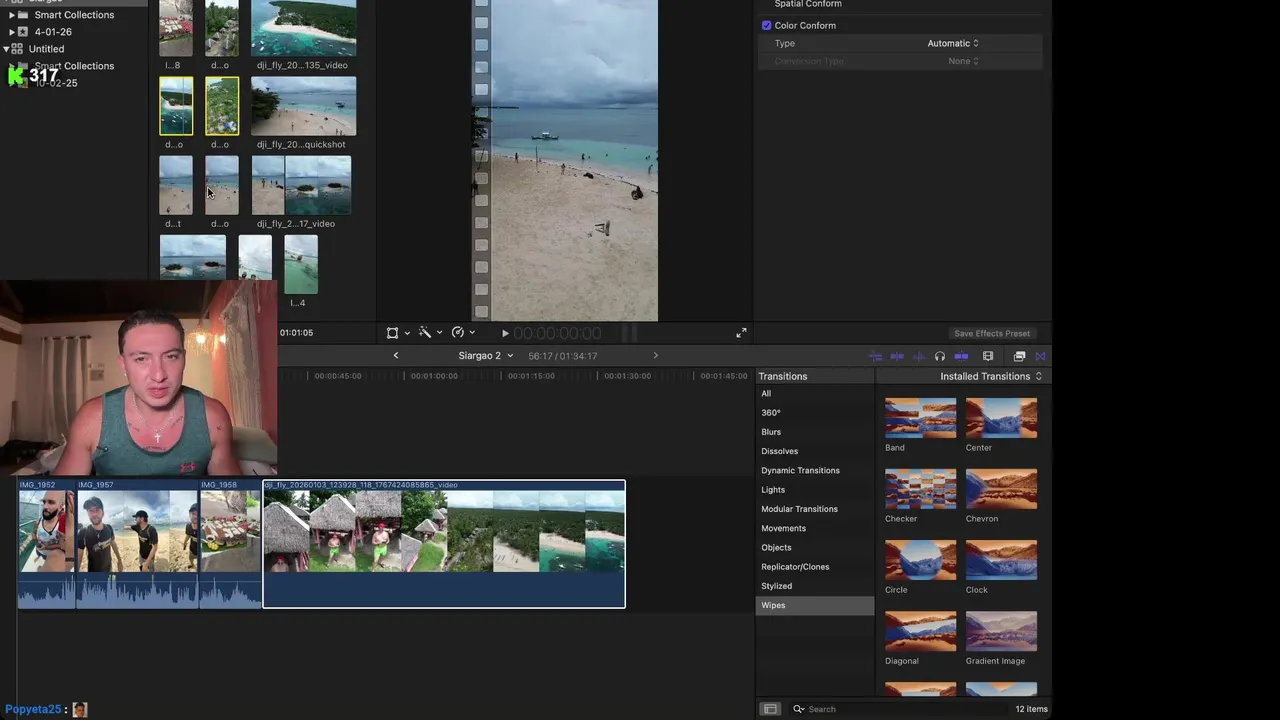This screenshot has width=1280, height=720.
Task: Select the 360° transitions category
Action: coord(815,413)
